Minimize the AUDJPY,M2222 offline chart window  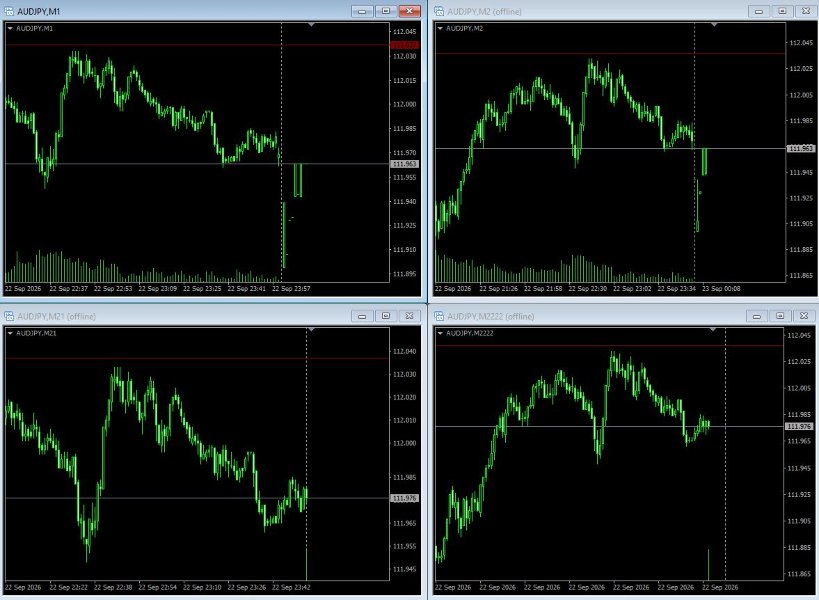tap(756, 316)
